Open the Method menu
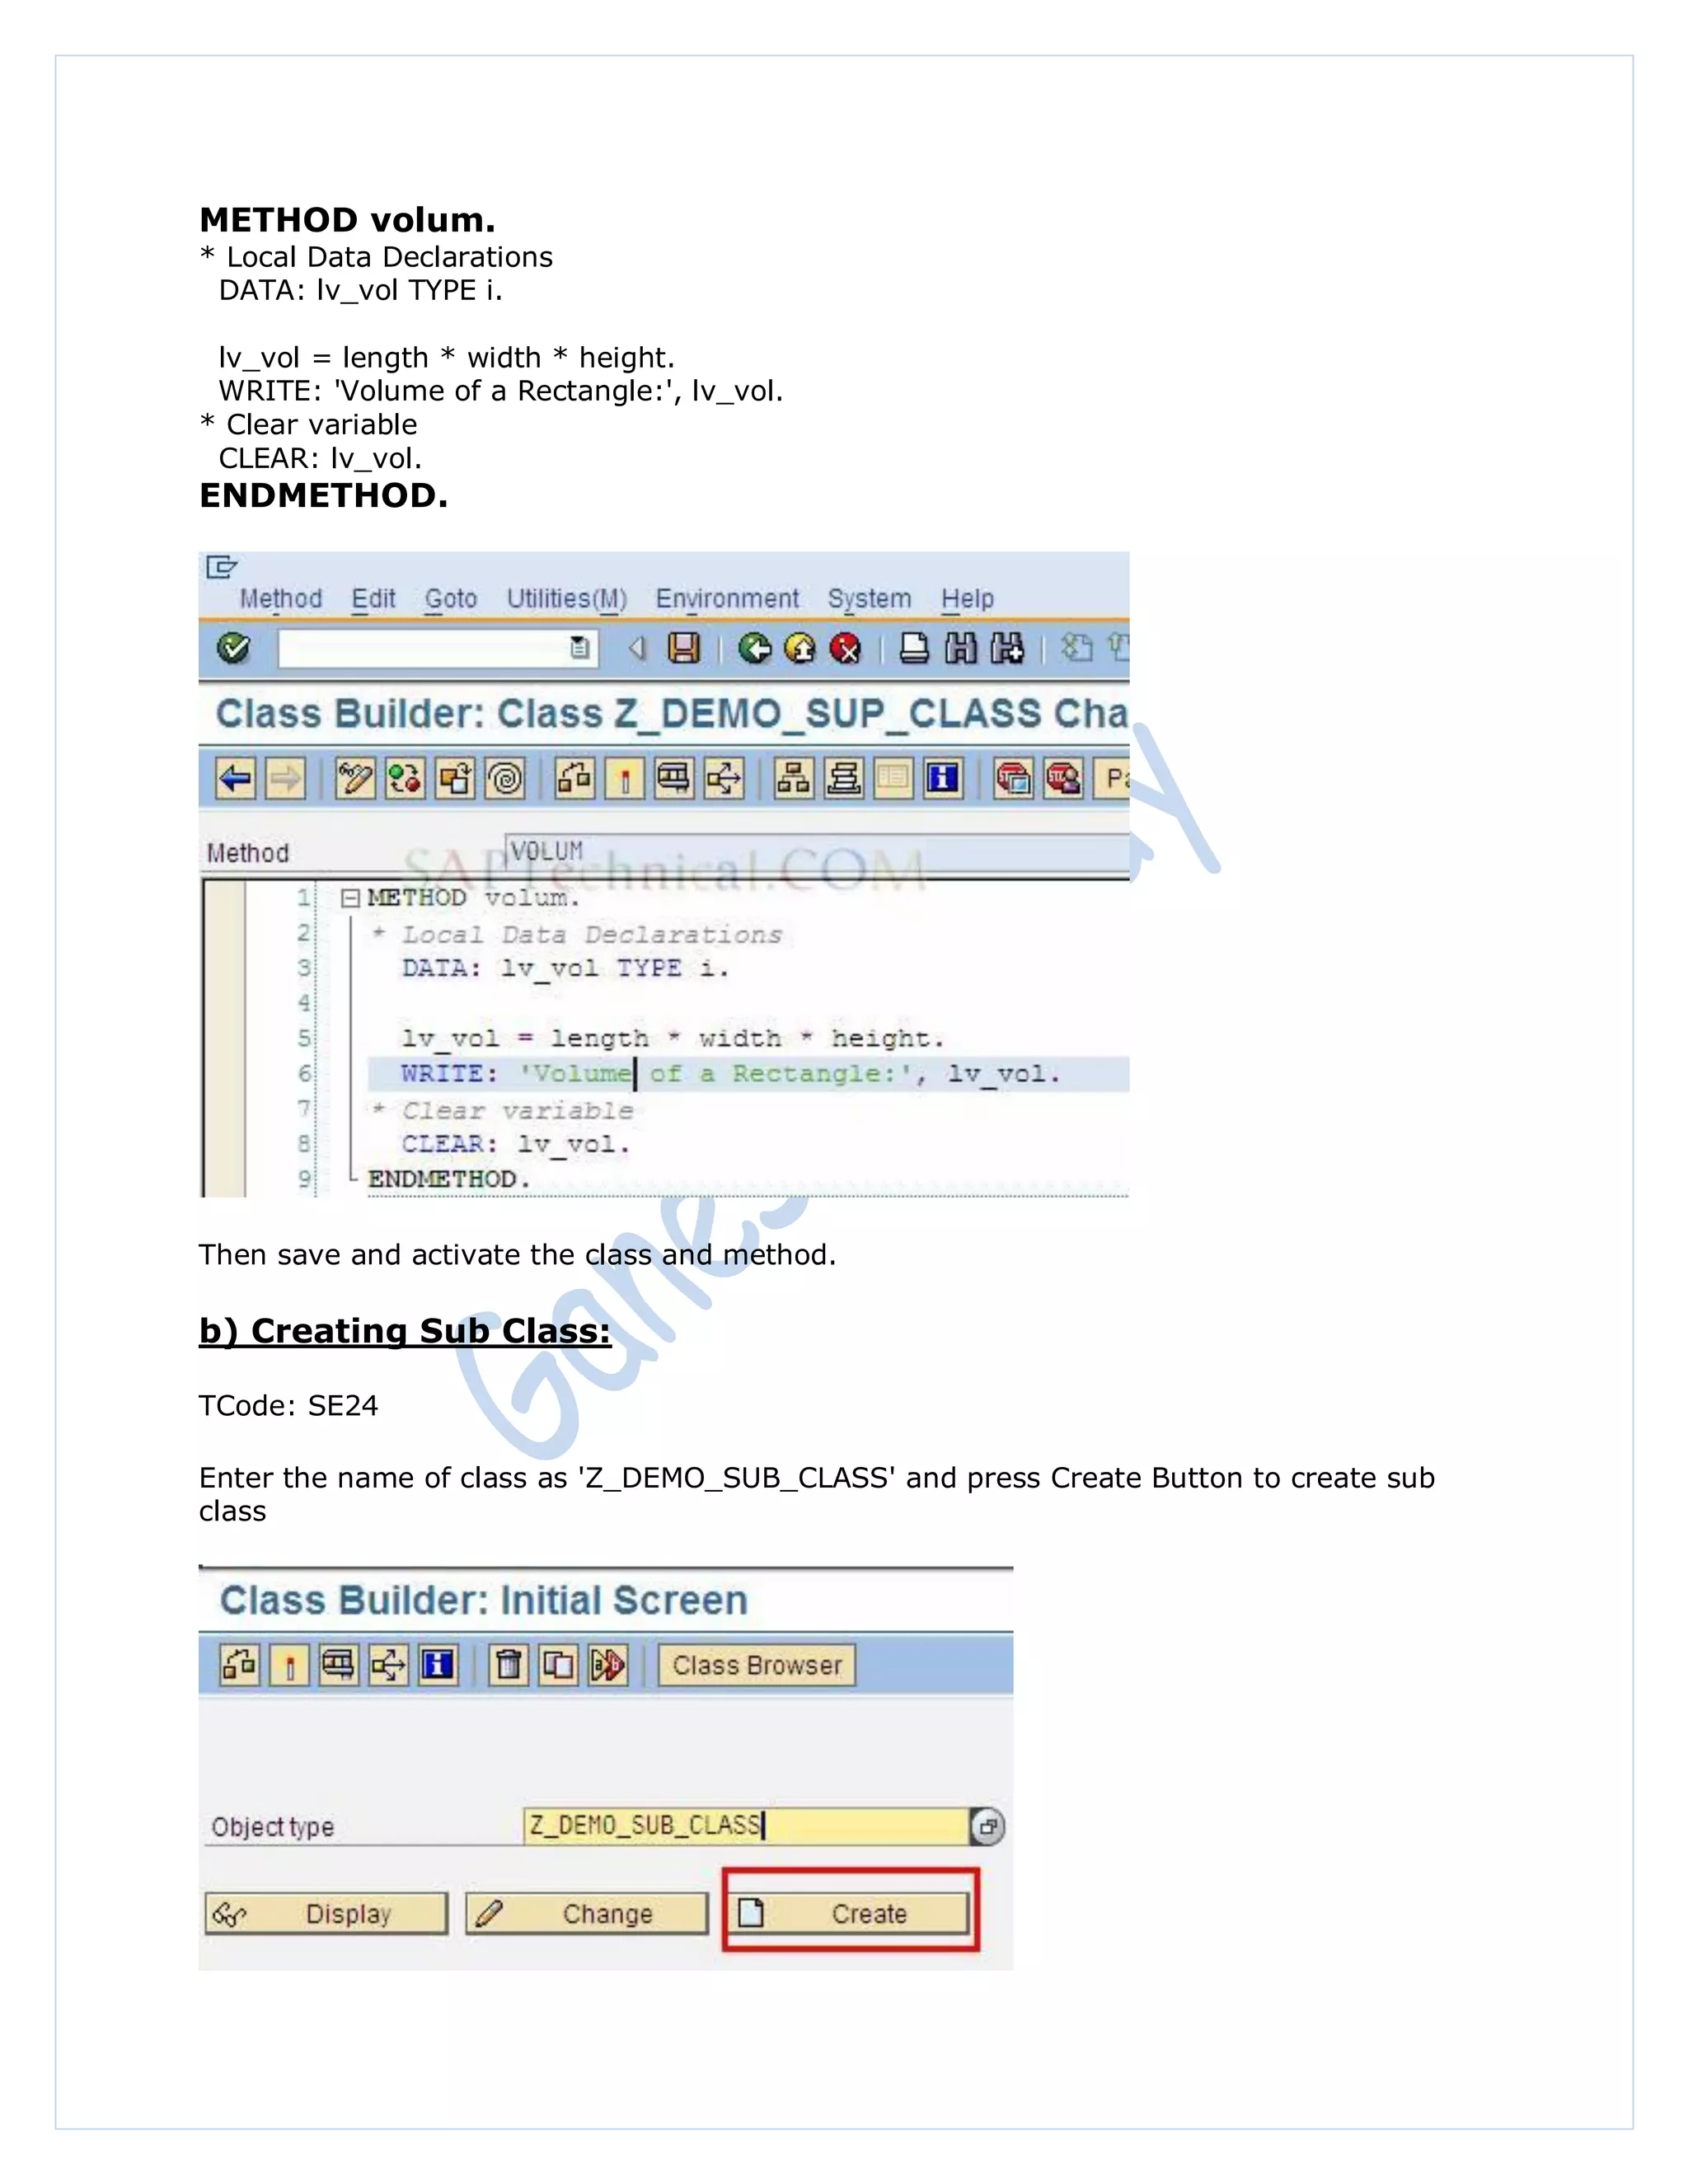Screen dimensions: 1688x2184 (x=281, y=599)
